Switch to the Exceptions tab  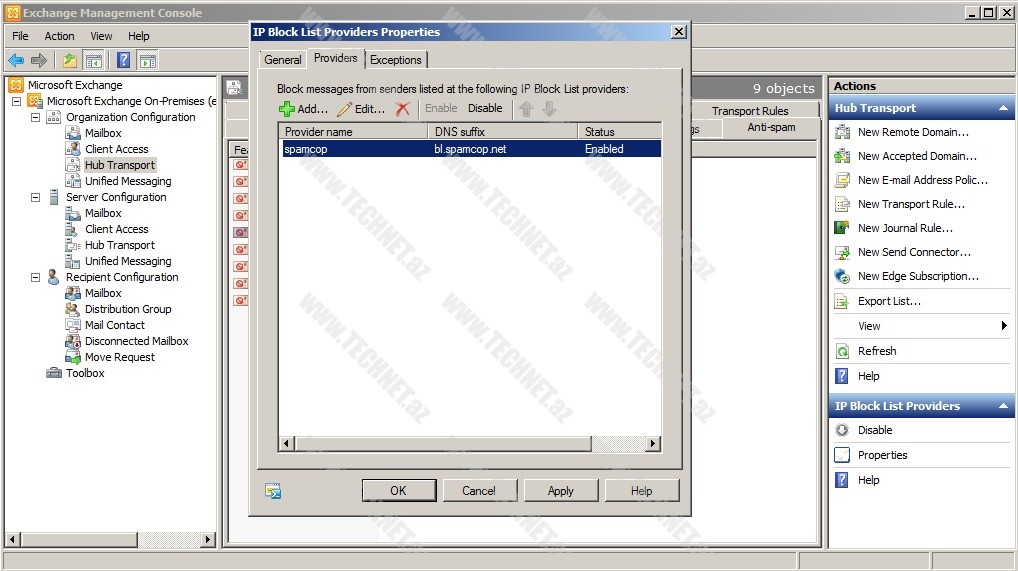coord(396,60)
